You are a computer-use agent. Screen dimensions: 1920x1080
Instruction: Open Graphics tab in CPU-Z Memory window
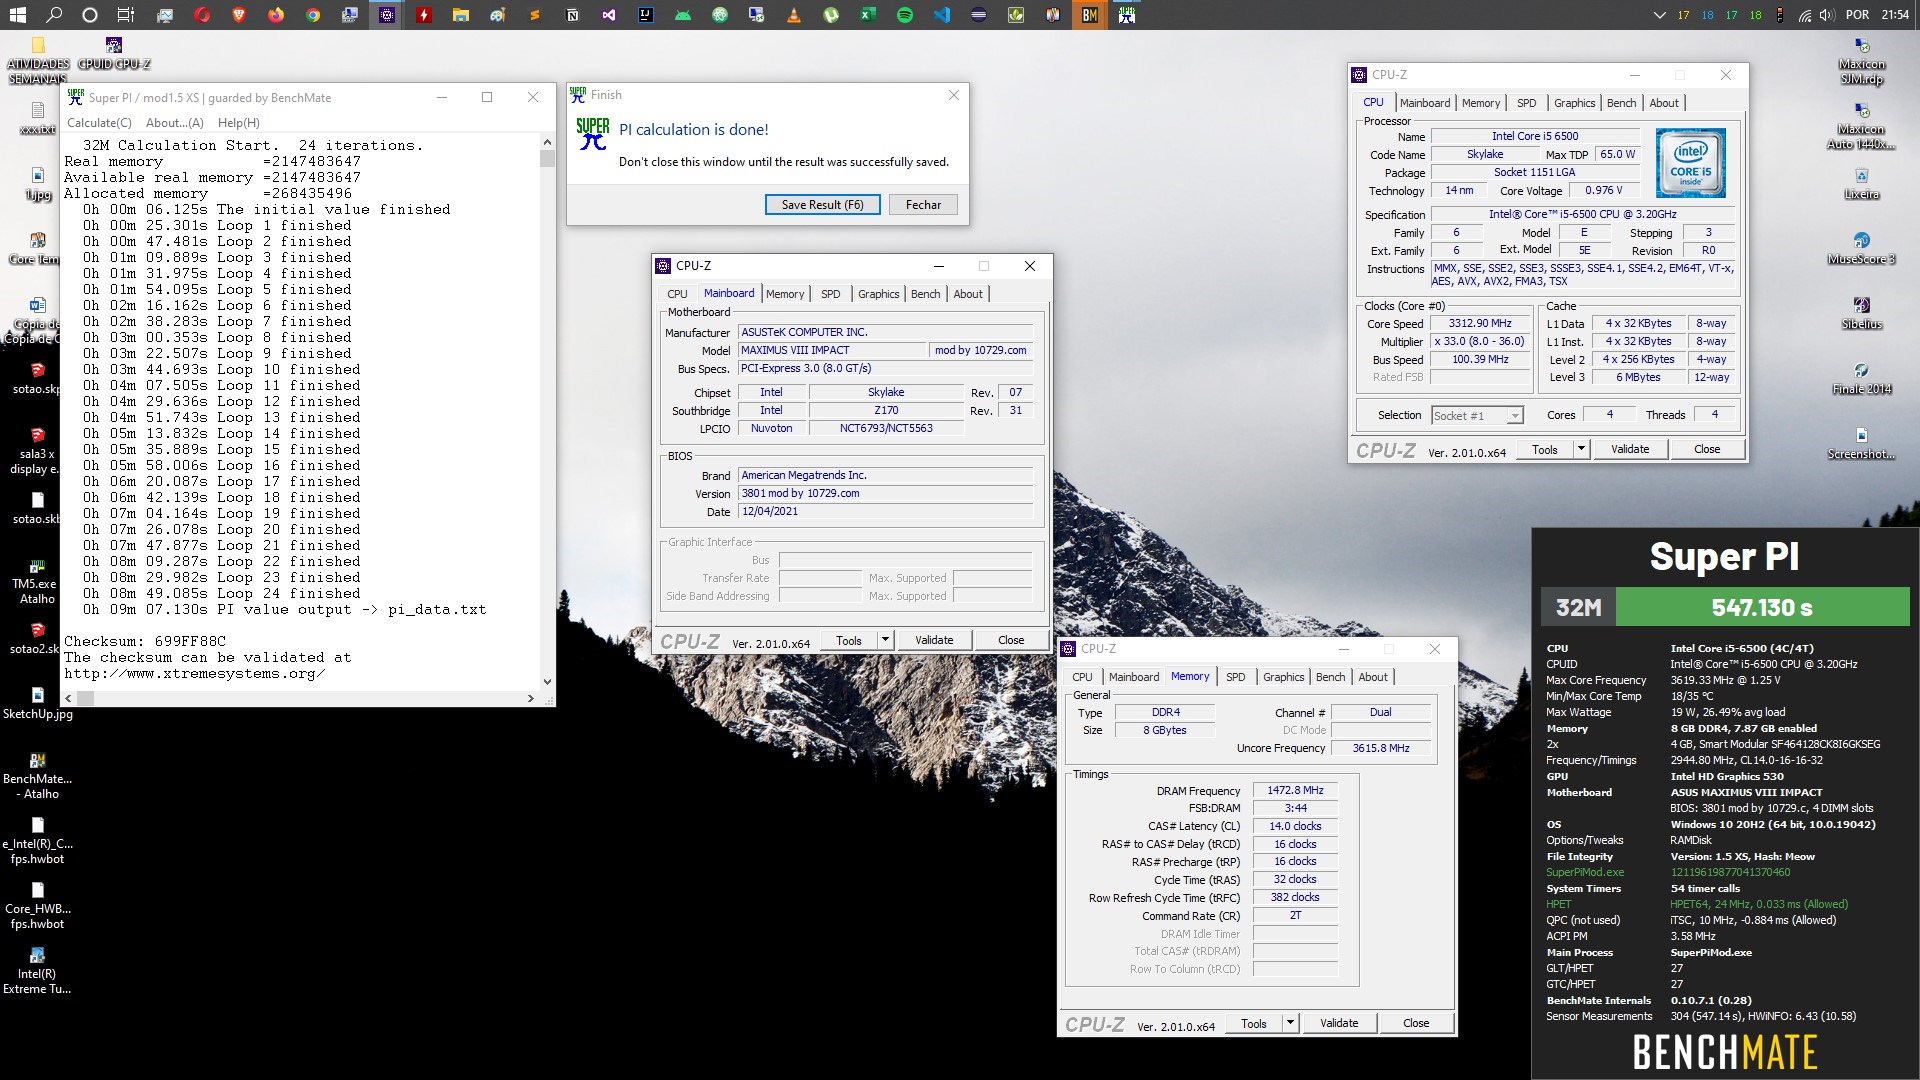coord(1283,677)
